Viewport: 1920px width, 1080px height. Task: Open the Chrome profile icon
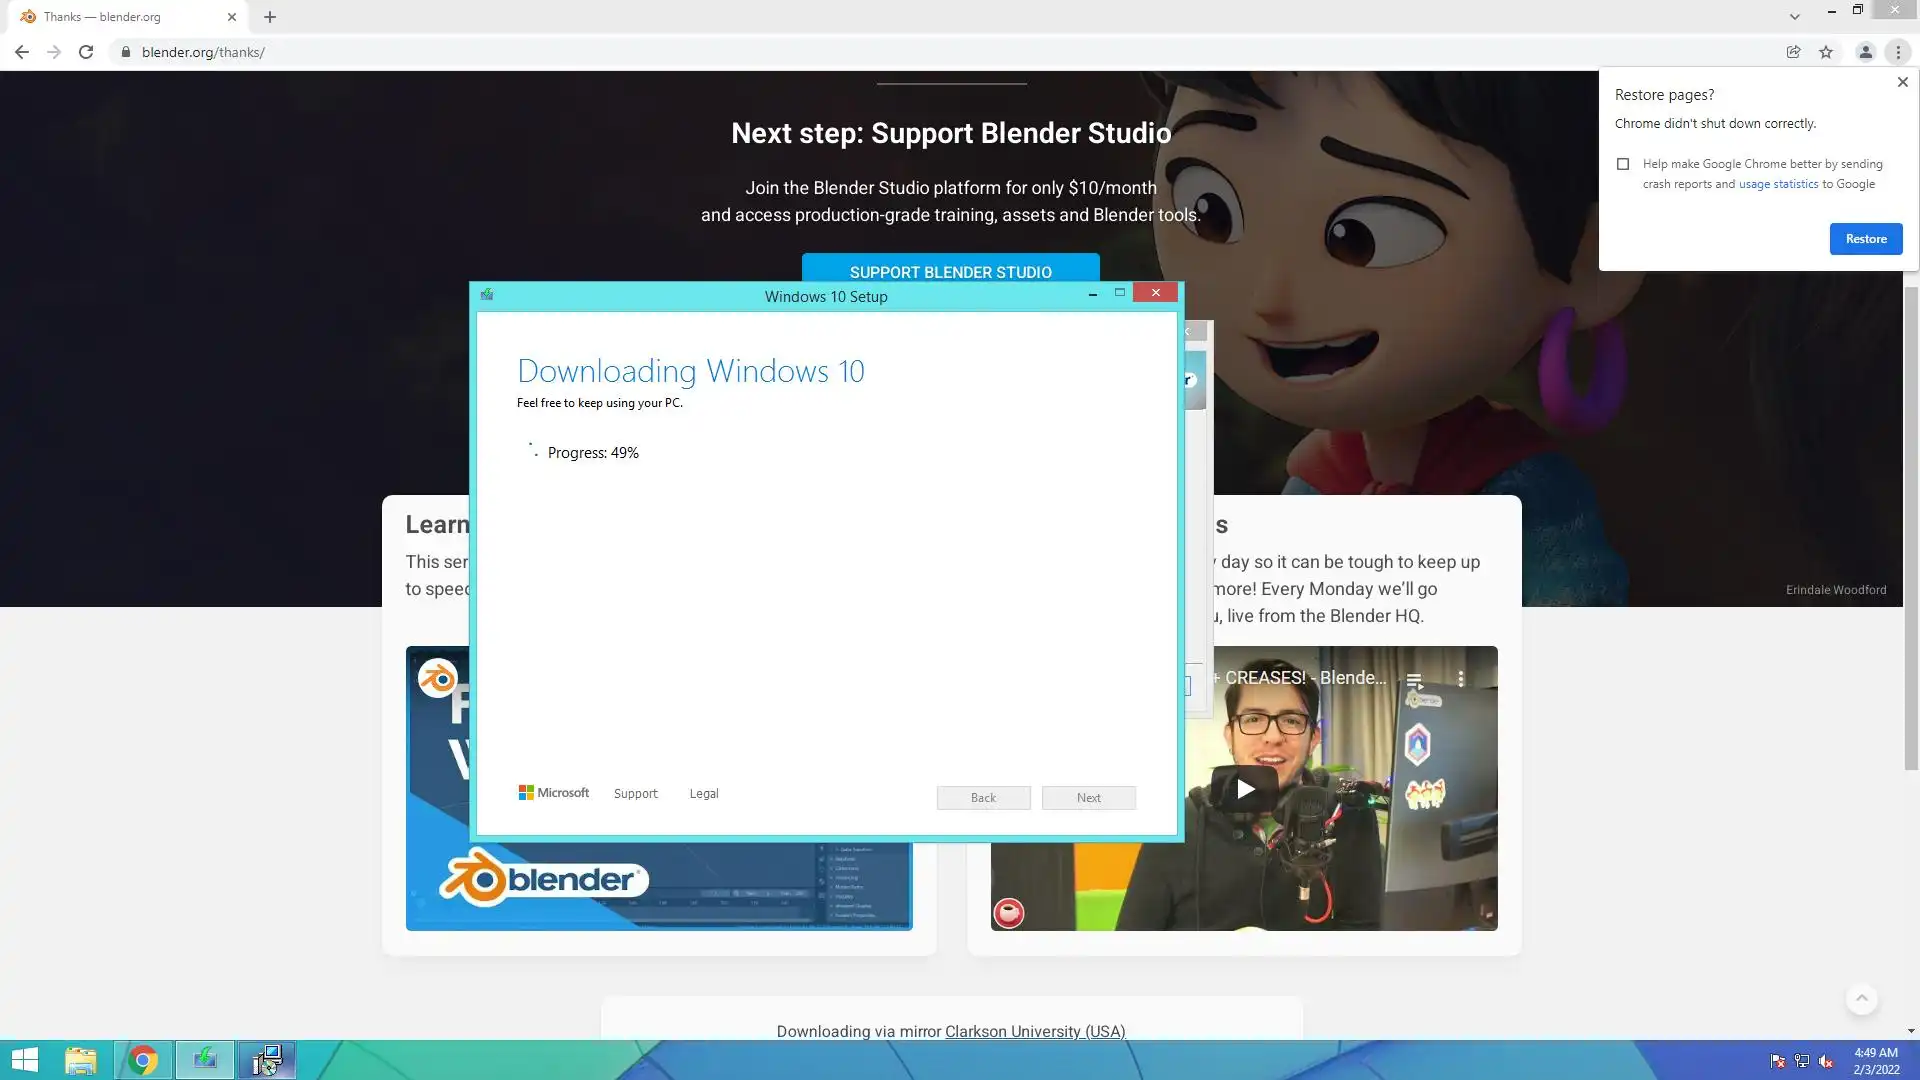pyautogui.click(x=1865, y=52)
